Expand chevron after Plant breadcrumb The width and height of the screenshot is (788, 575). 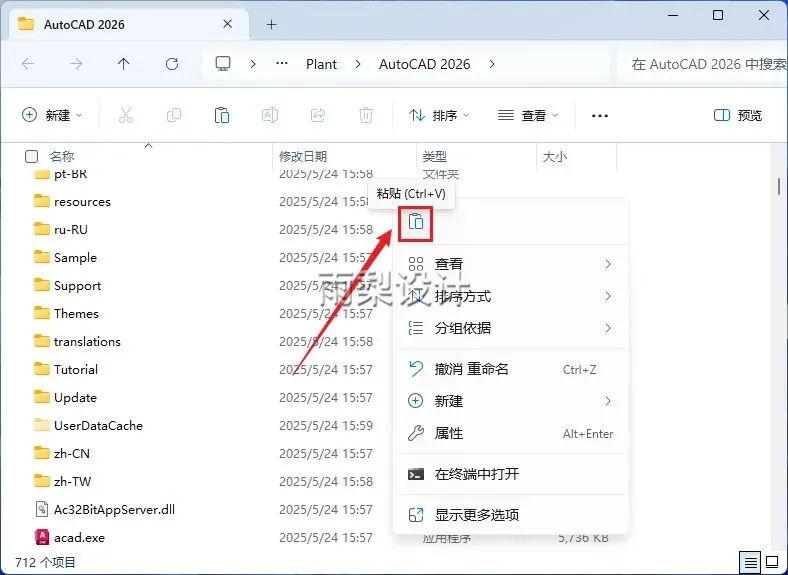point(358,64)
